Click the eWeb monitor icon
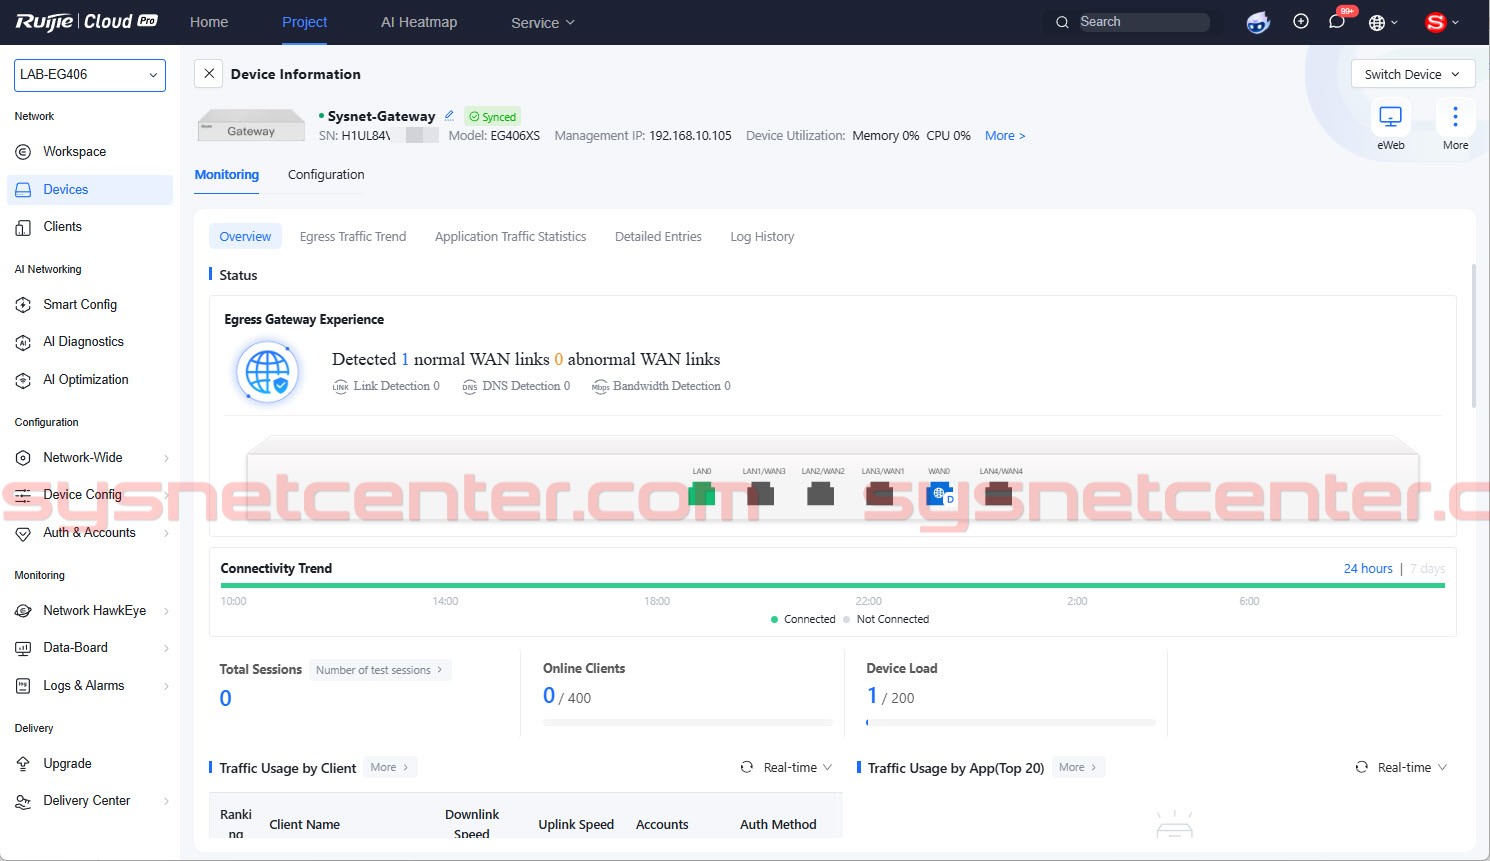This screenshot has width=1490, height=861. (x=1390, y=117)
